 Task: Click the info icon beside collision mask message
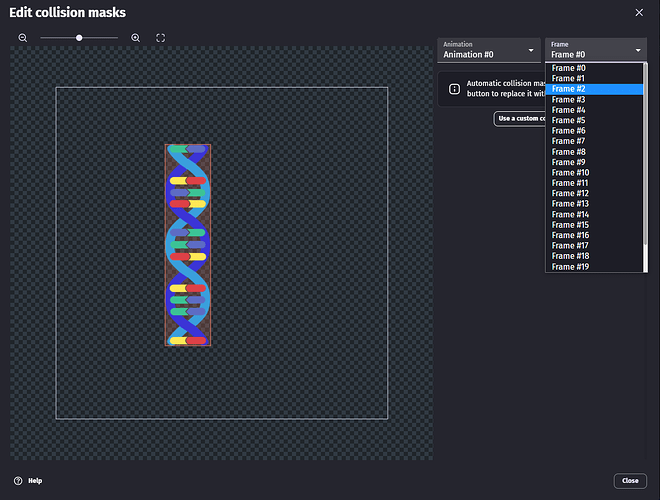[x=454, y=88]
